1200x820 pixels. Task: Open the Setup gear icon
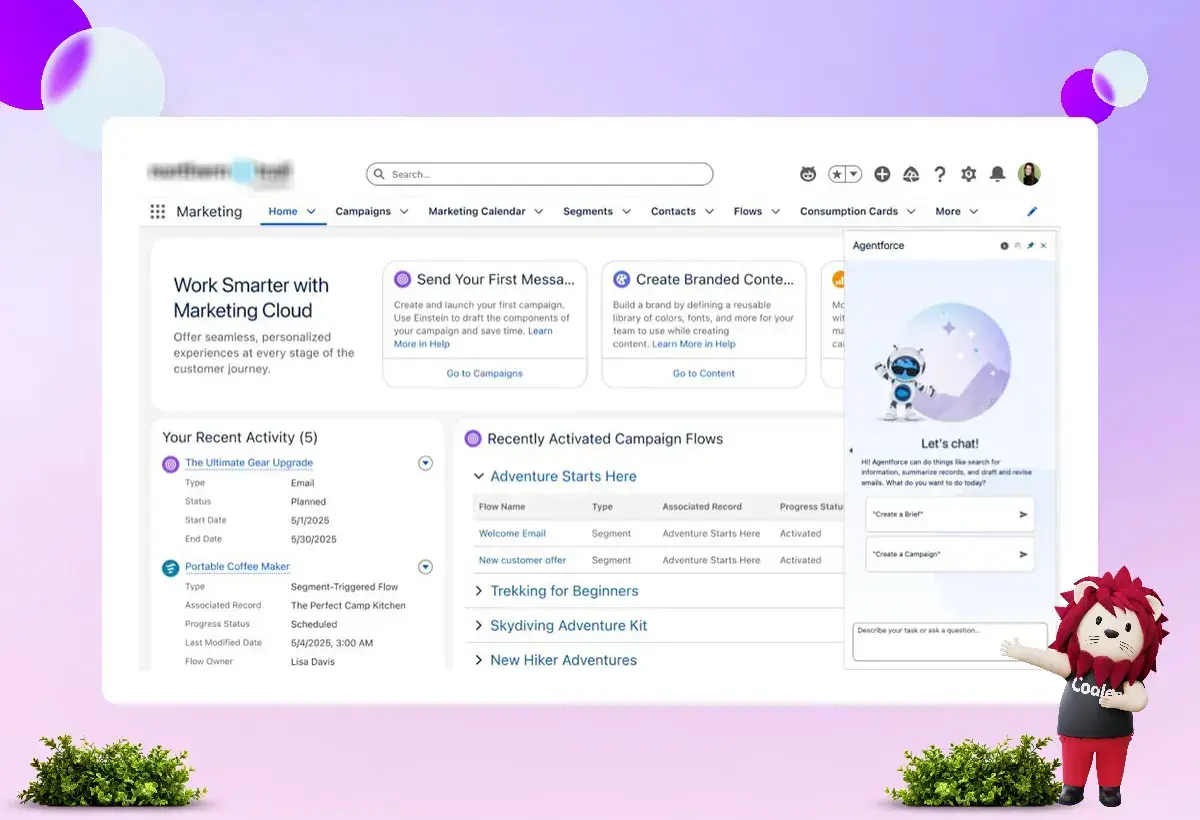tap(968, 174)
